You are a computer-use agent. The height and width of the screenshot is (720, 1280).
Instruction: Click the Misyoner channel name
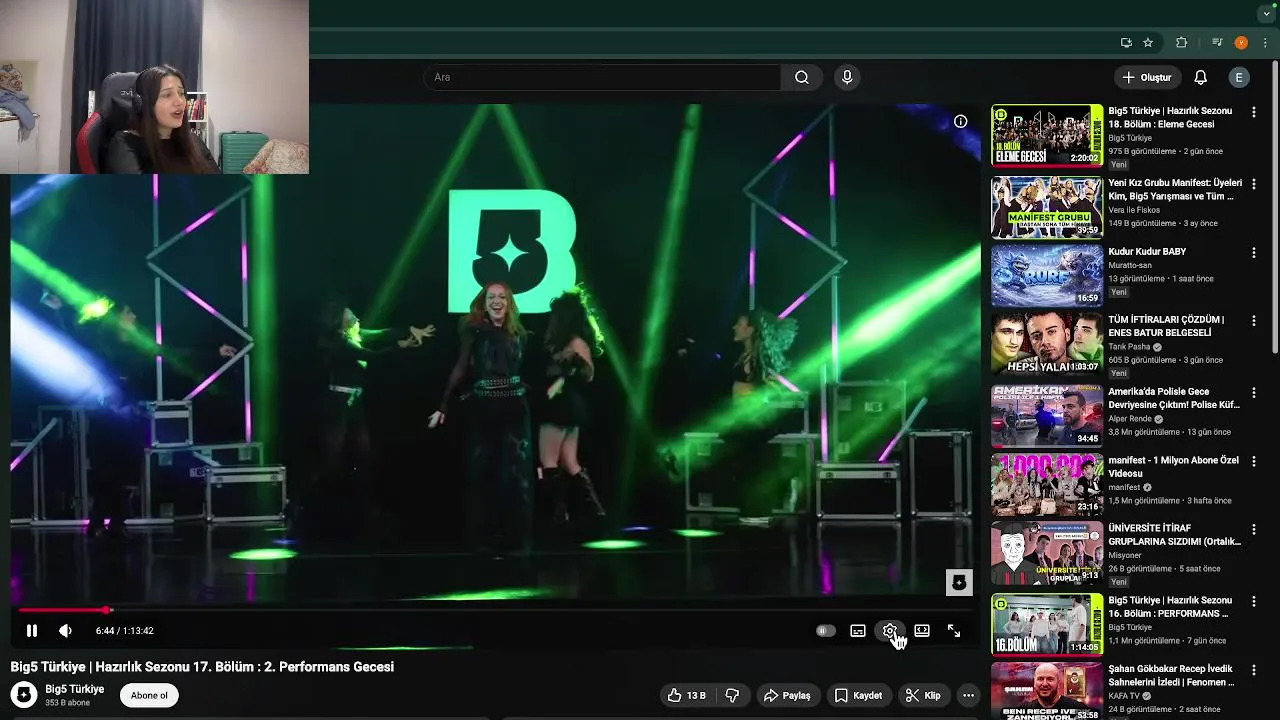[1125, 555]
